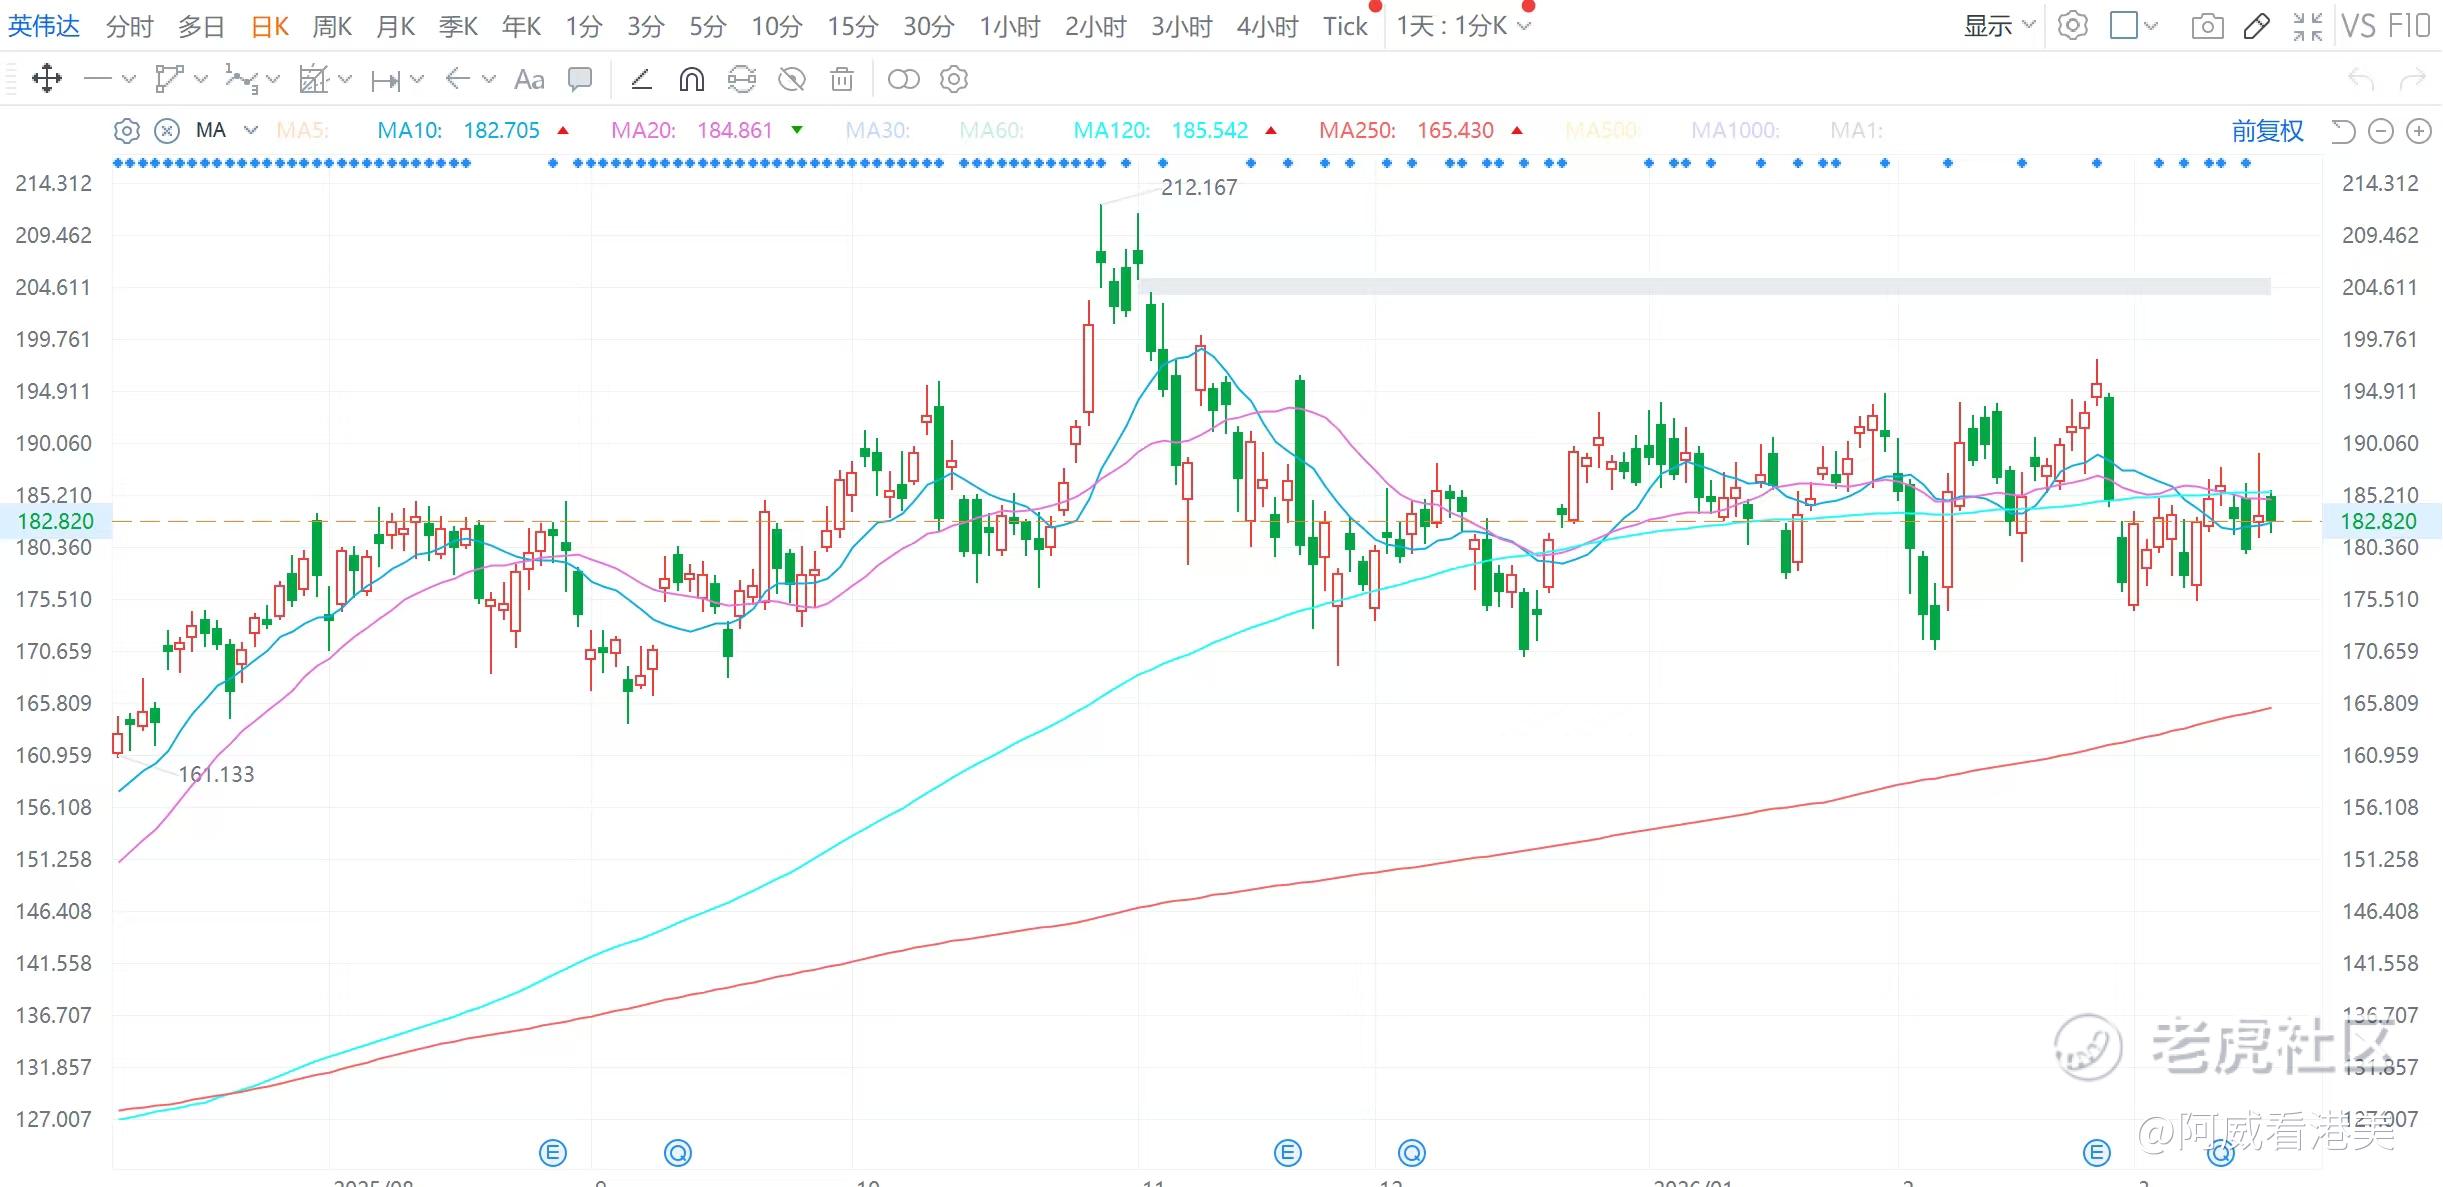Switch to 分时 intraday tab
This screenshot has width=2443, height=1187.
(x=129, y=26)
